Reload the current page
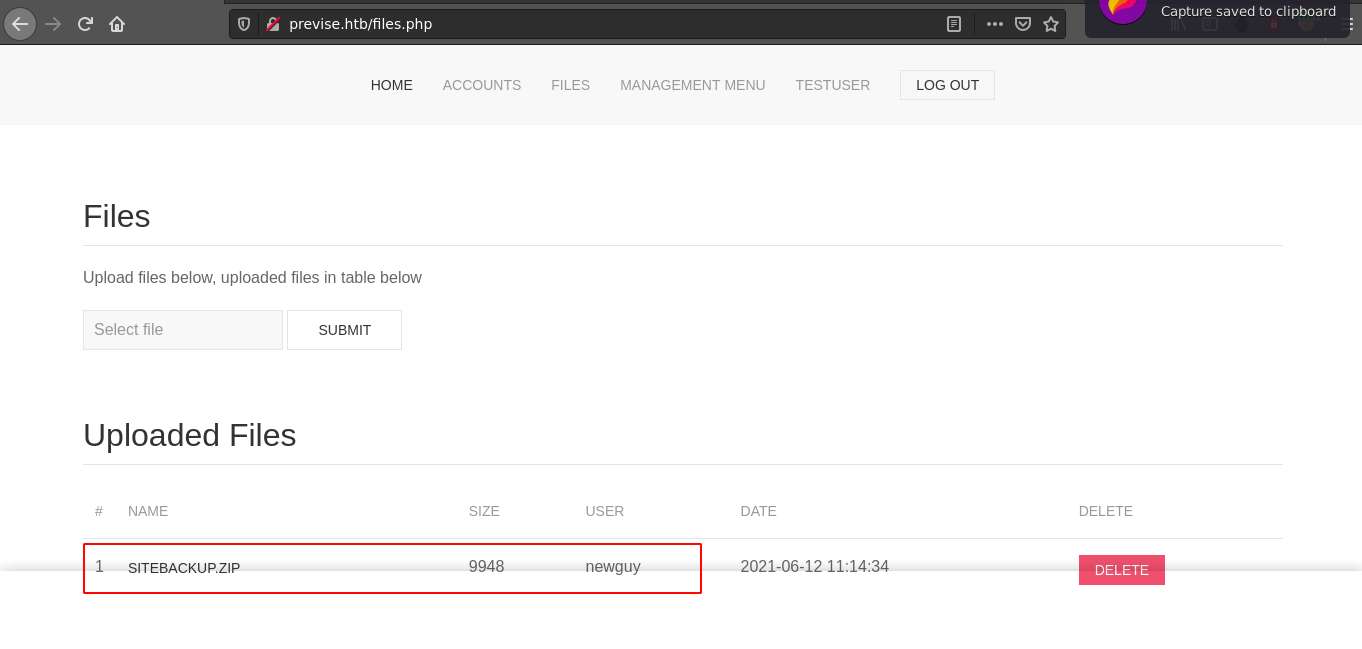Viewport: 1362px width, 649px height. (85, 24)
